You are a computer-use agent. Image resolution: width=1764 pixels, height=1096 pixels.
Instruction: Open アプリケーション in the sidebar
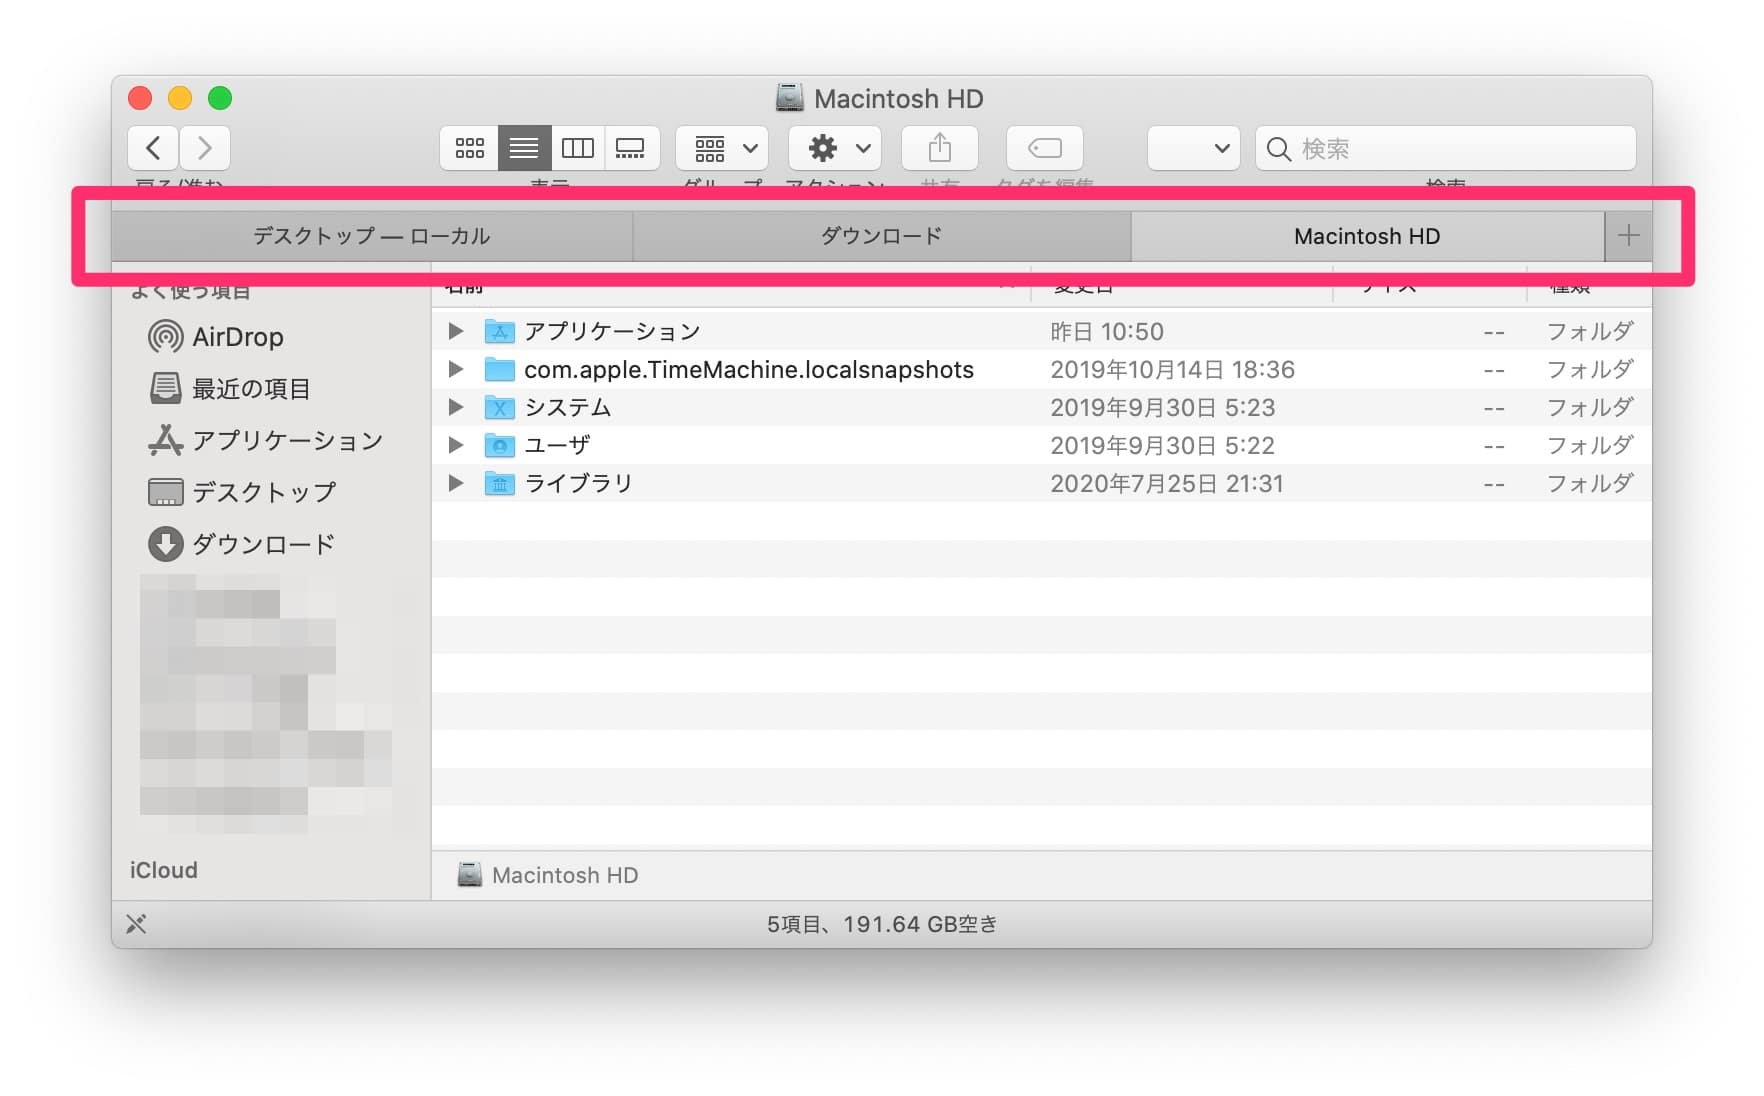click(266, 441)
